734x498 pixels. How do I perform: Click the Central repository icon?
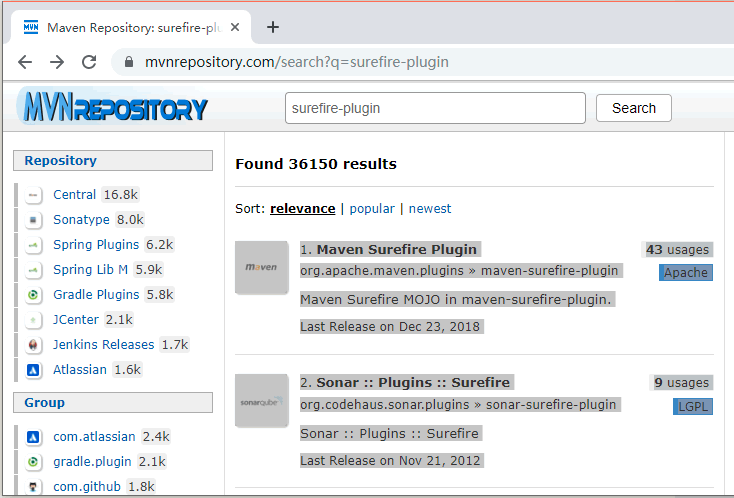[34, 195]
